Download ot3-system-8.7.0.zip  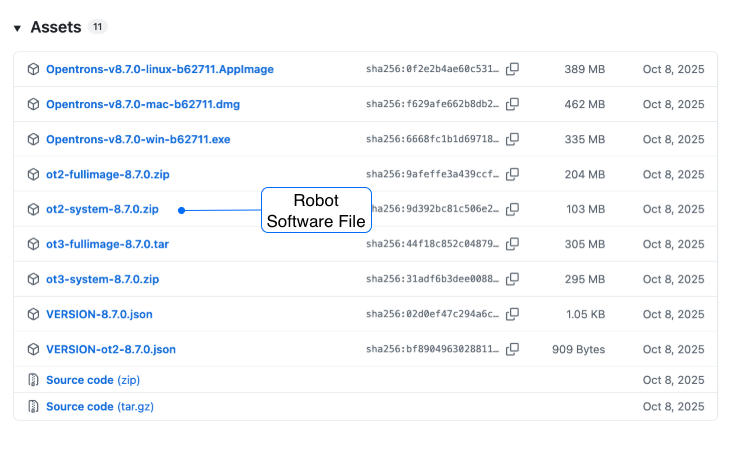point(103,279)
